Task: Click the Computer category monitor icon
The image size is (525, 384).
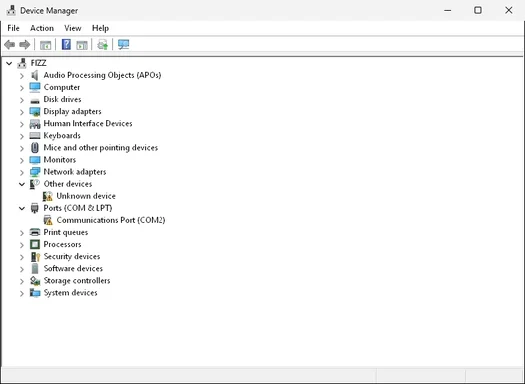Action: 35,87
